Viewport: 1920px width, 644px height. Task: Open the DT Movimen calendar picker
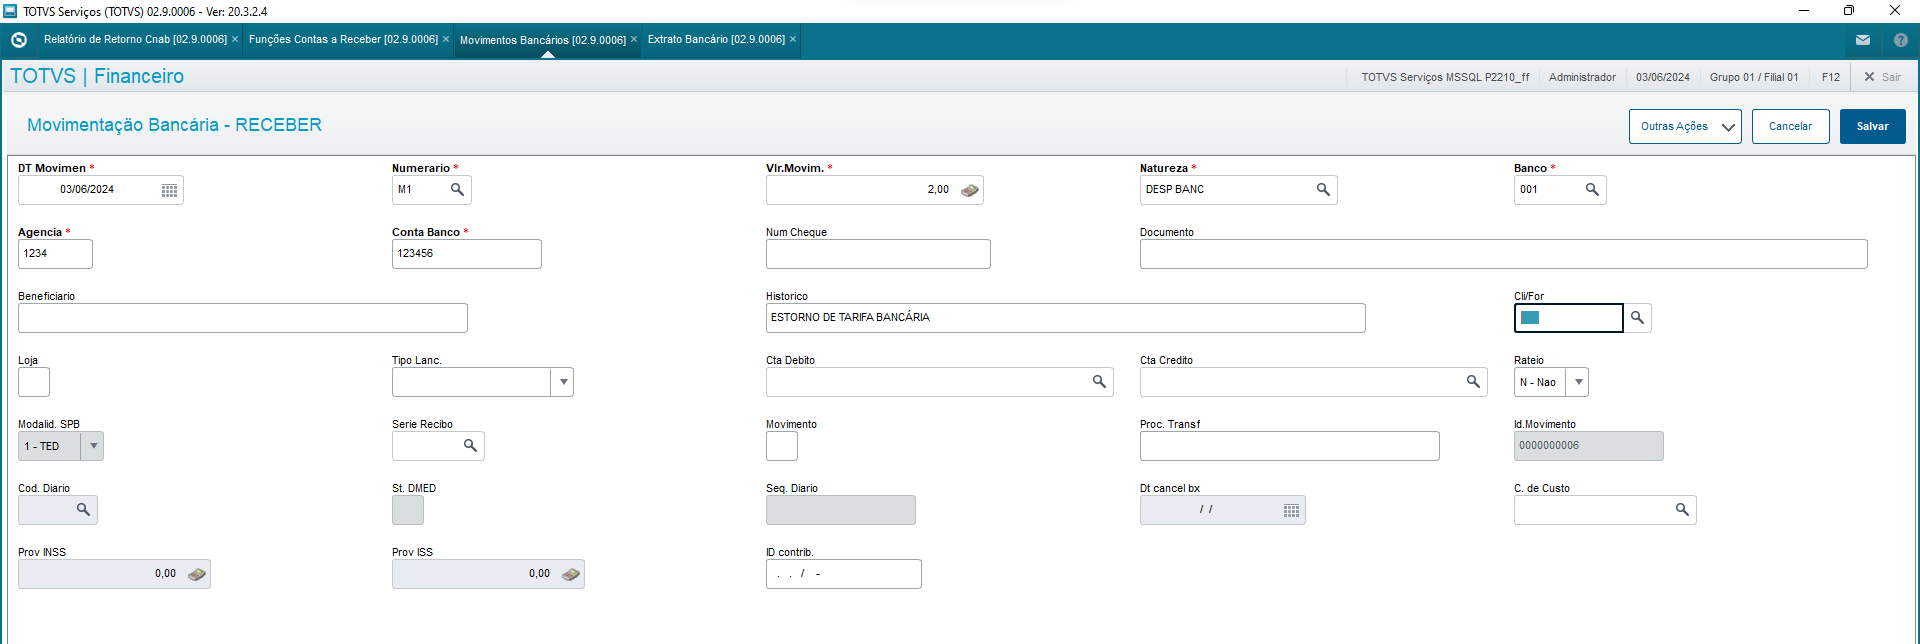[169, 190]
